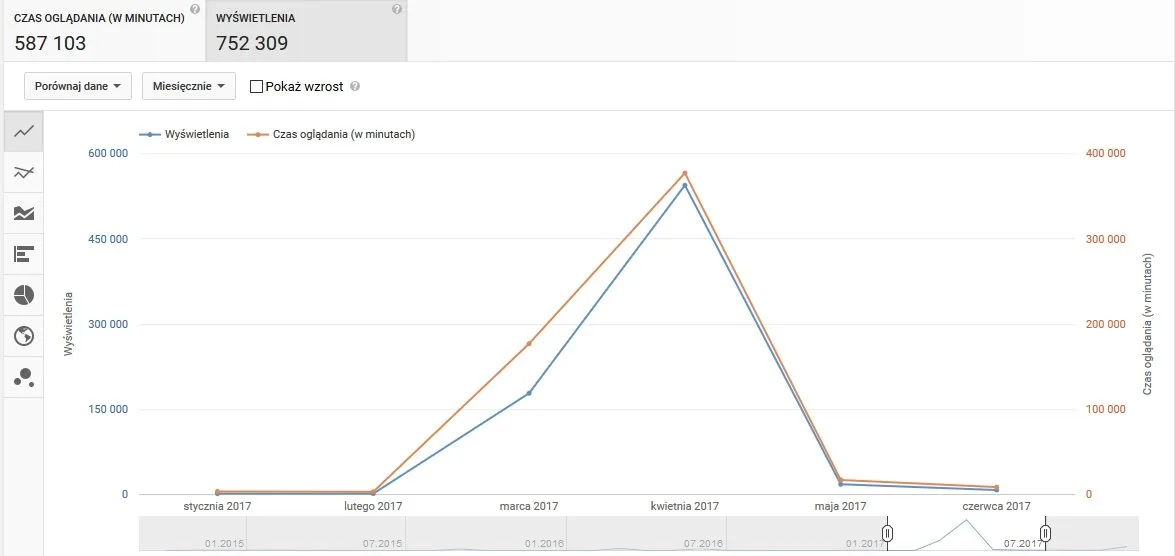Click the kwietnia 2017 peak data point
Image resolution: width=1175 pixels, height=556 pixels.
(x=685, y=173)
